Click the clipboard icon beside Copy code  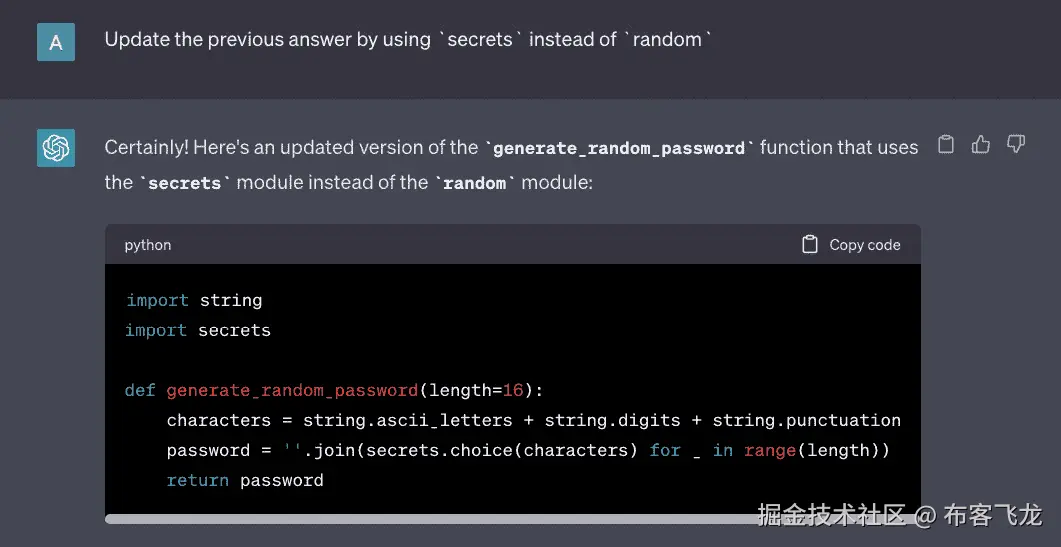pos(810,245)
